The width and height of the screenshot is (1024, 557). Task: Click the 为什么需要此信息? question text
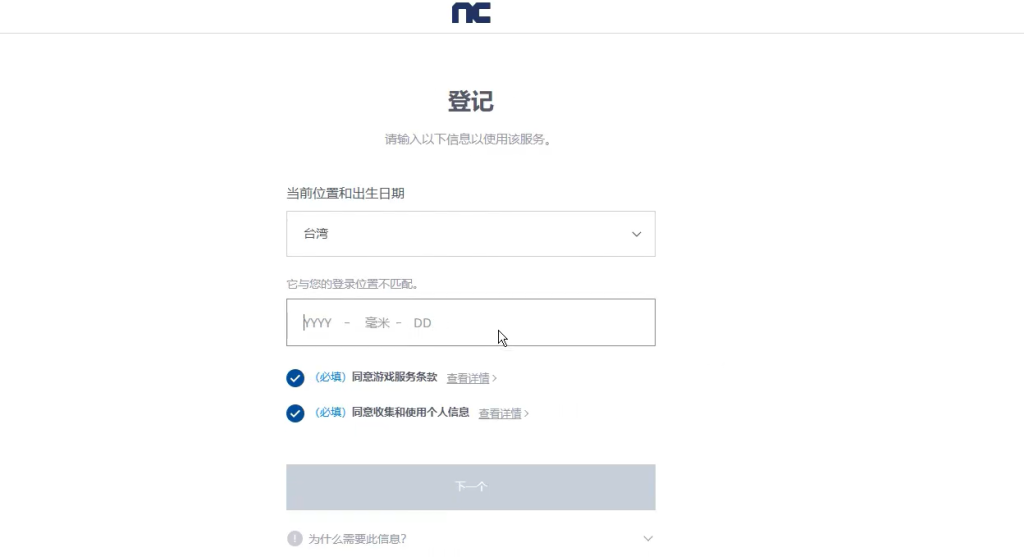coord(357,539)
